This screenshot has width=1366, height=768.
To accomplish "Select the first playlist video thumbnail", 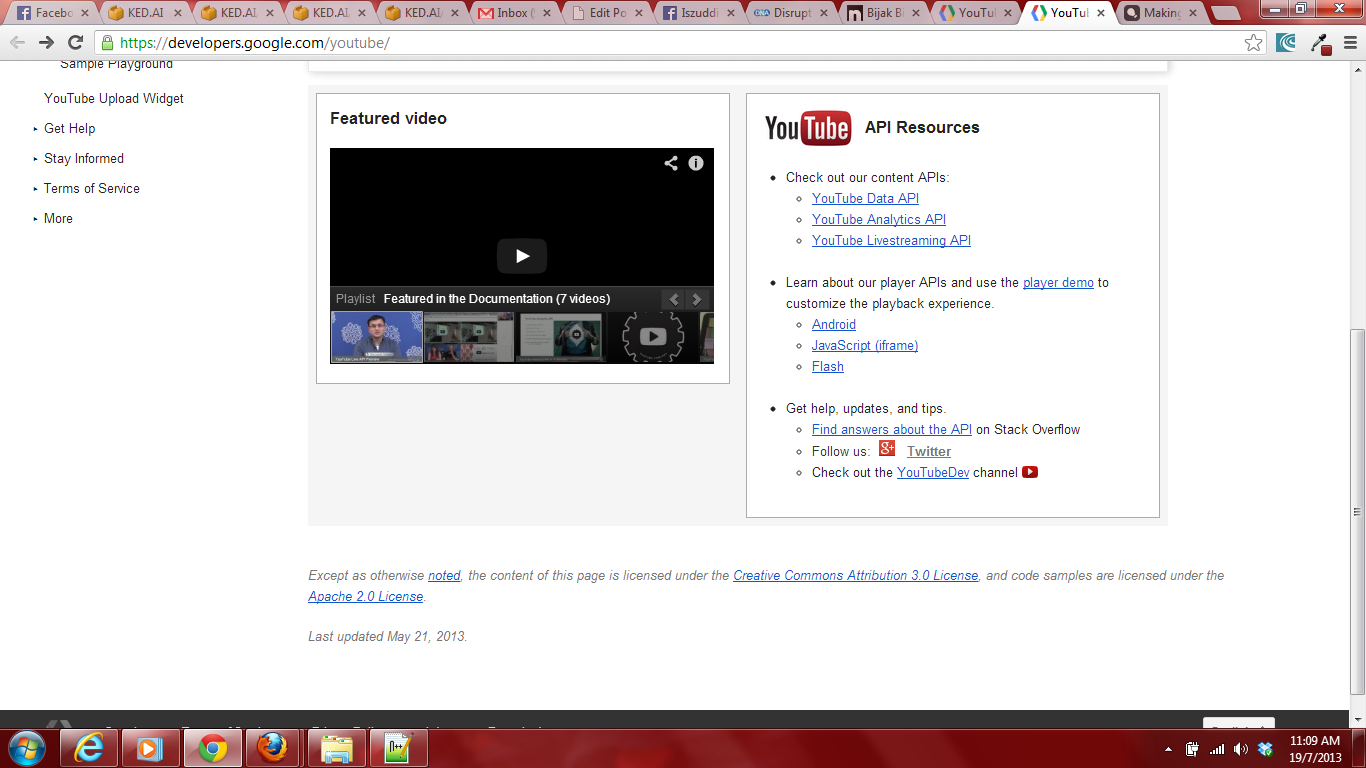I will click(375, 337).
